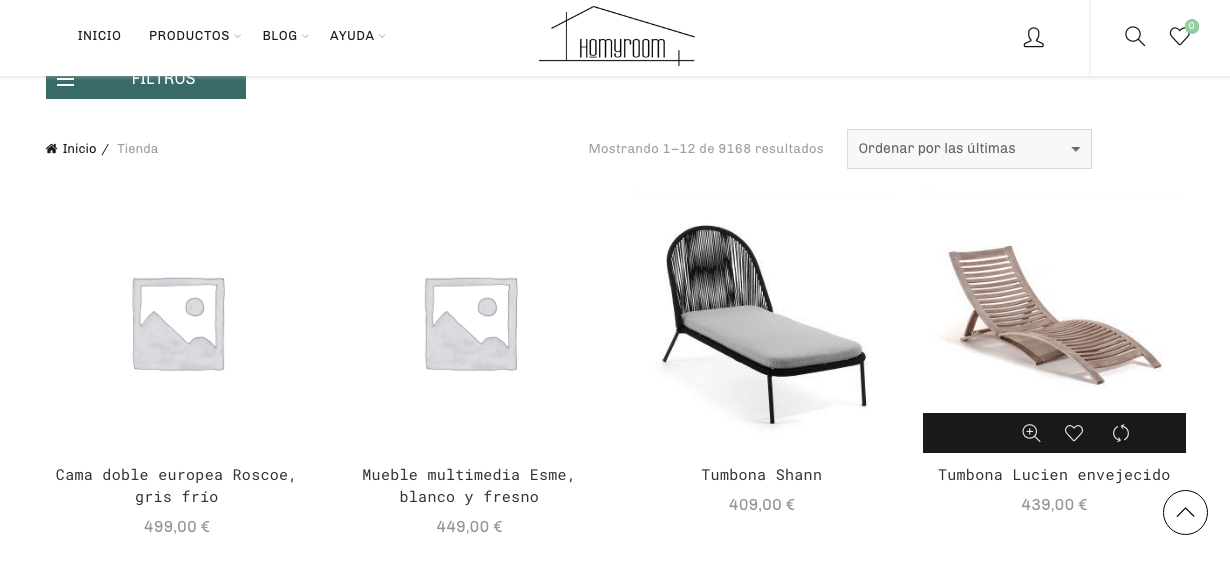This screenshot has height=568, width=1230.
Task: Open Mueble multimedia Esme product link
Action: pos(469,486)
